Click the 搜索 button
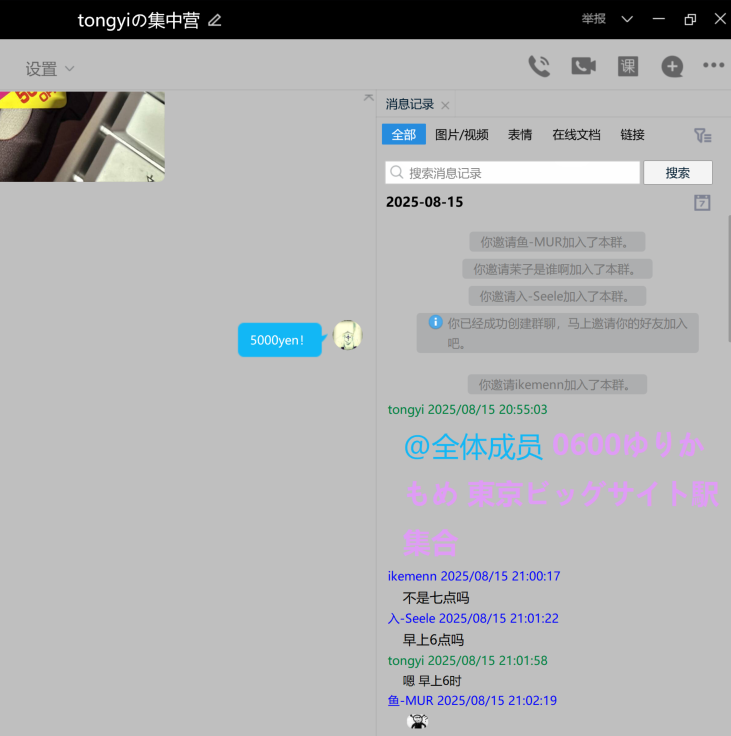 click(677, 173)
